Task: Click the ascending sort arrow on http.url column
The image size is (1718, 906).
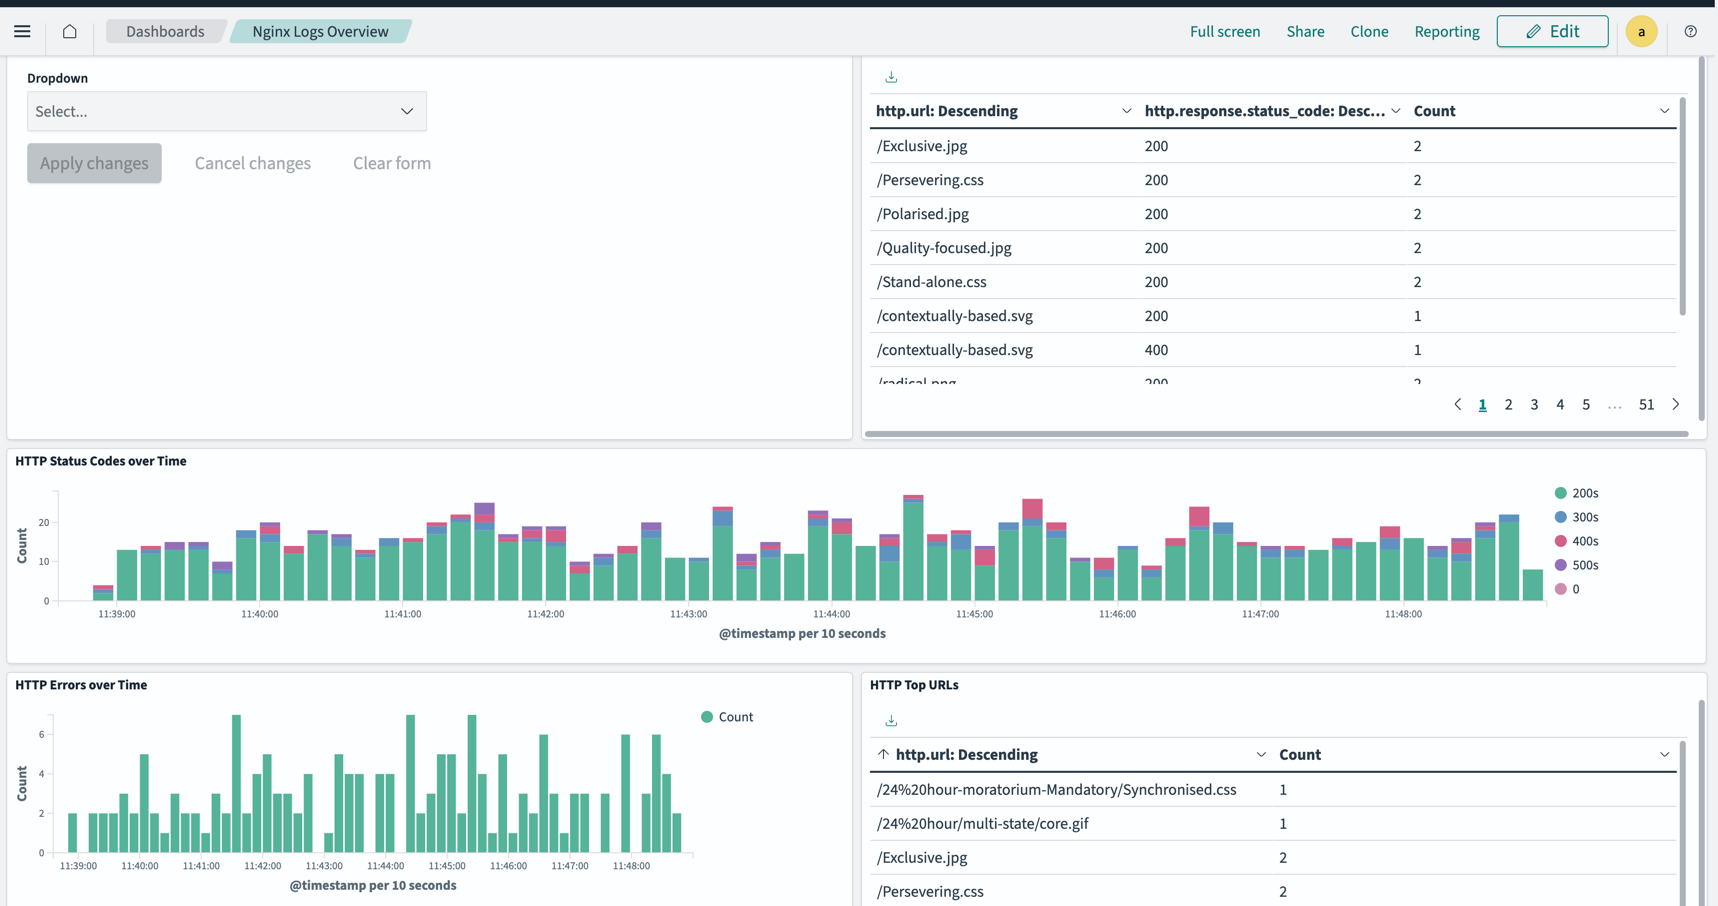Action: [883, 754]
